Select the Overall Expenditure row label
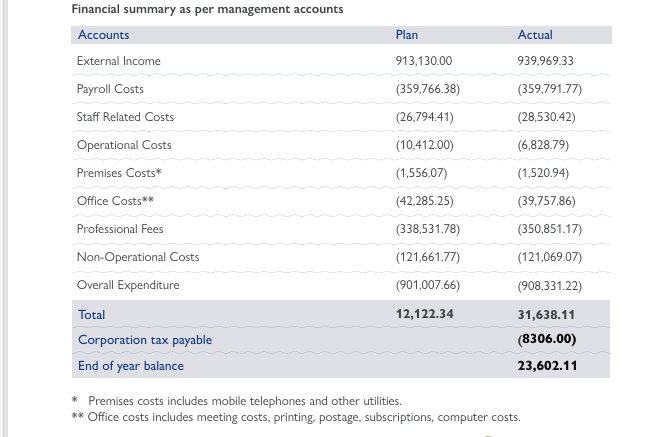Image resolution: width=662 pixels, height=437 pixels. pyautogui.click(x=128, y=285)
